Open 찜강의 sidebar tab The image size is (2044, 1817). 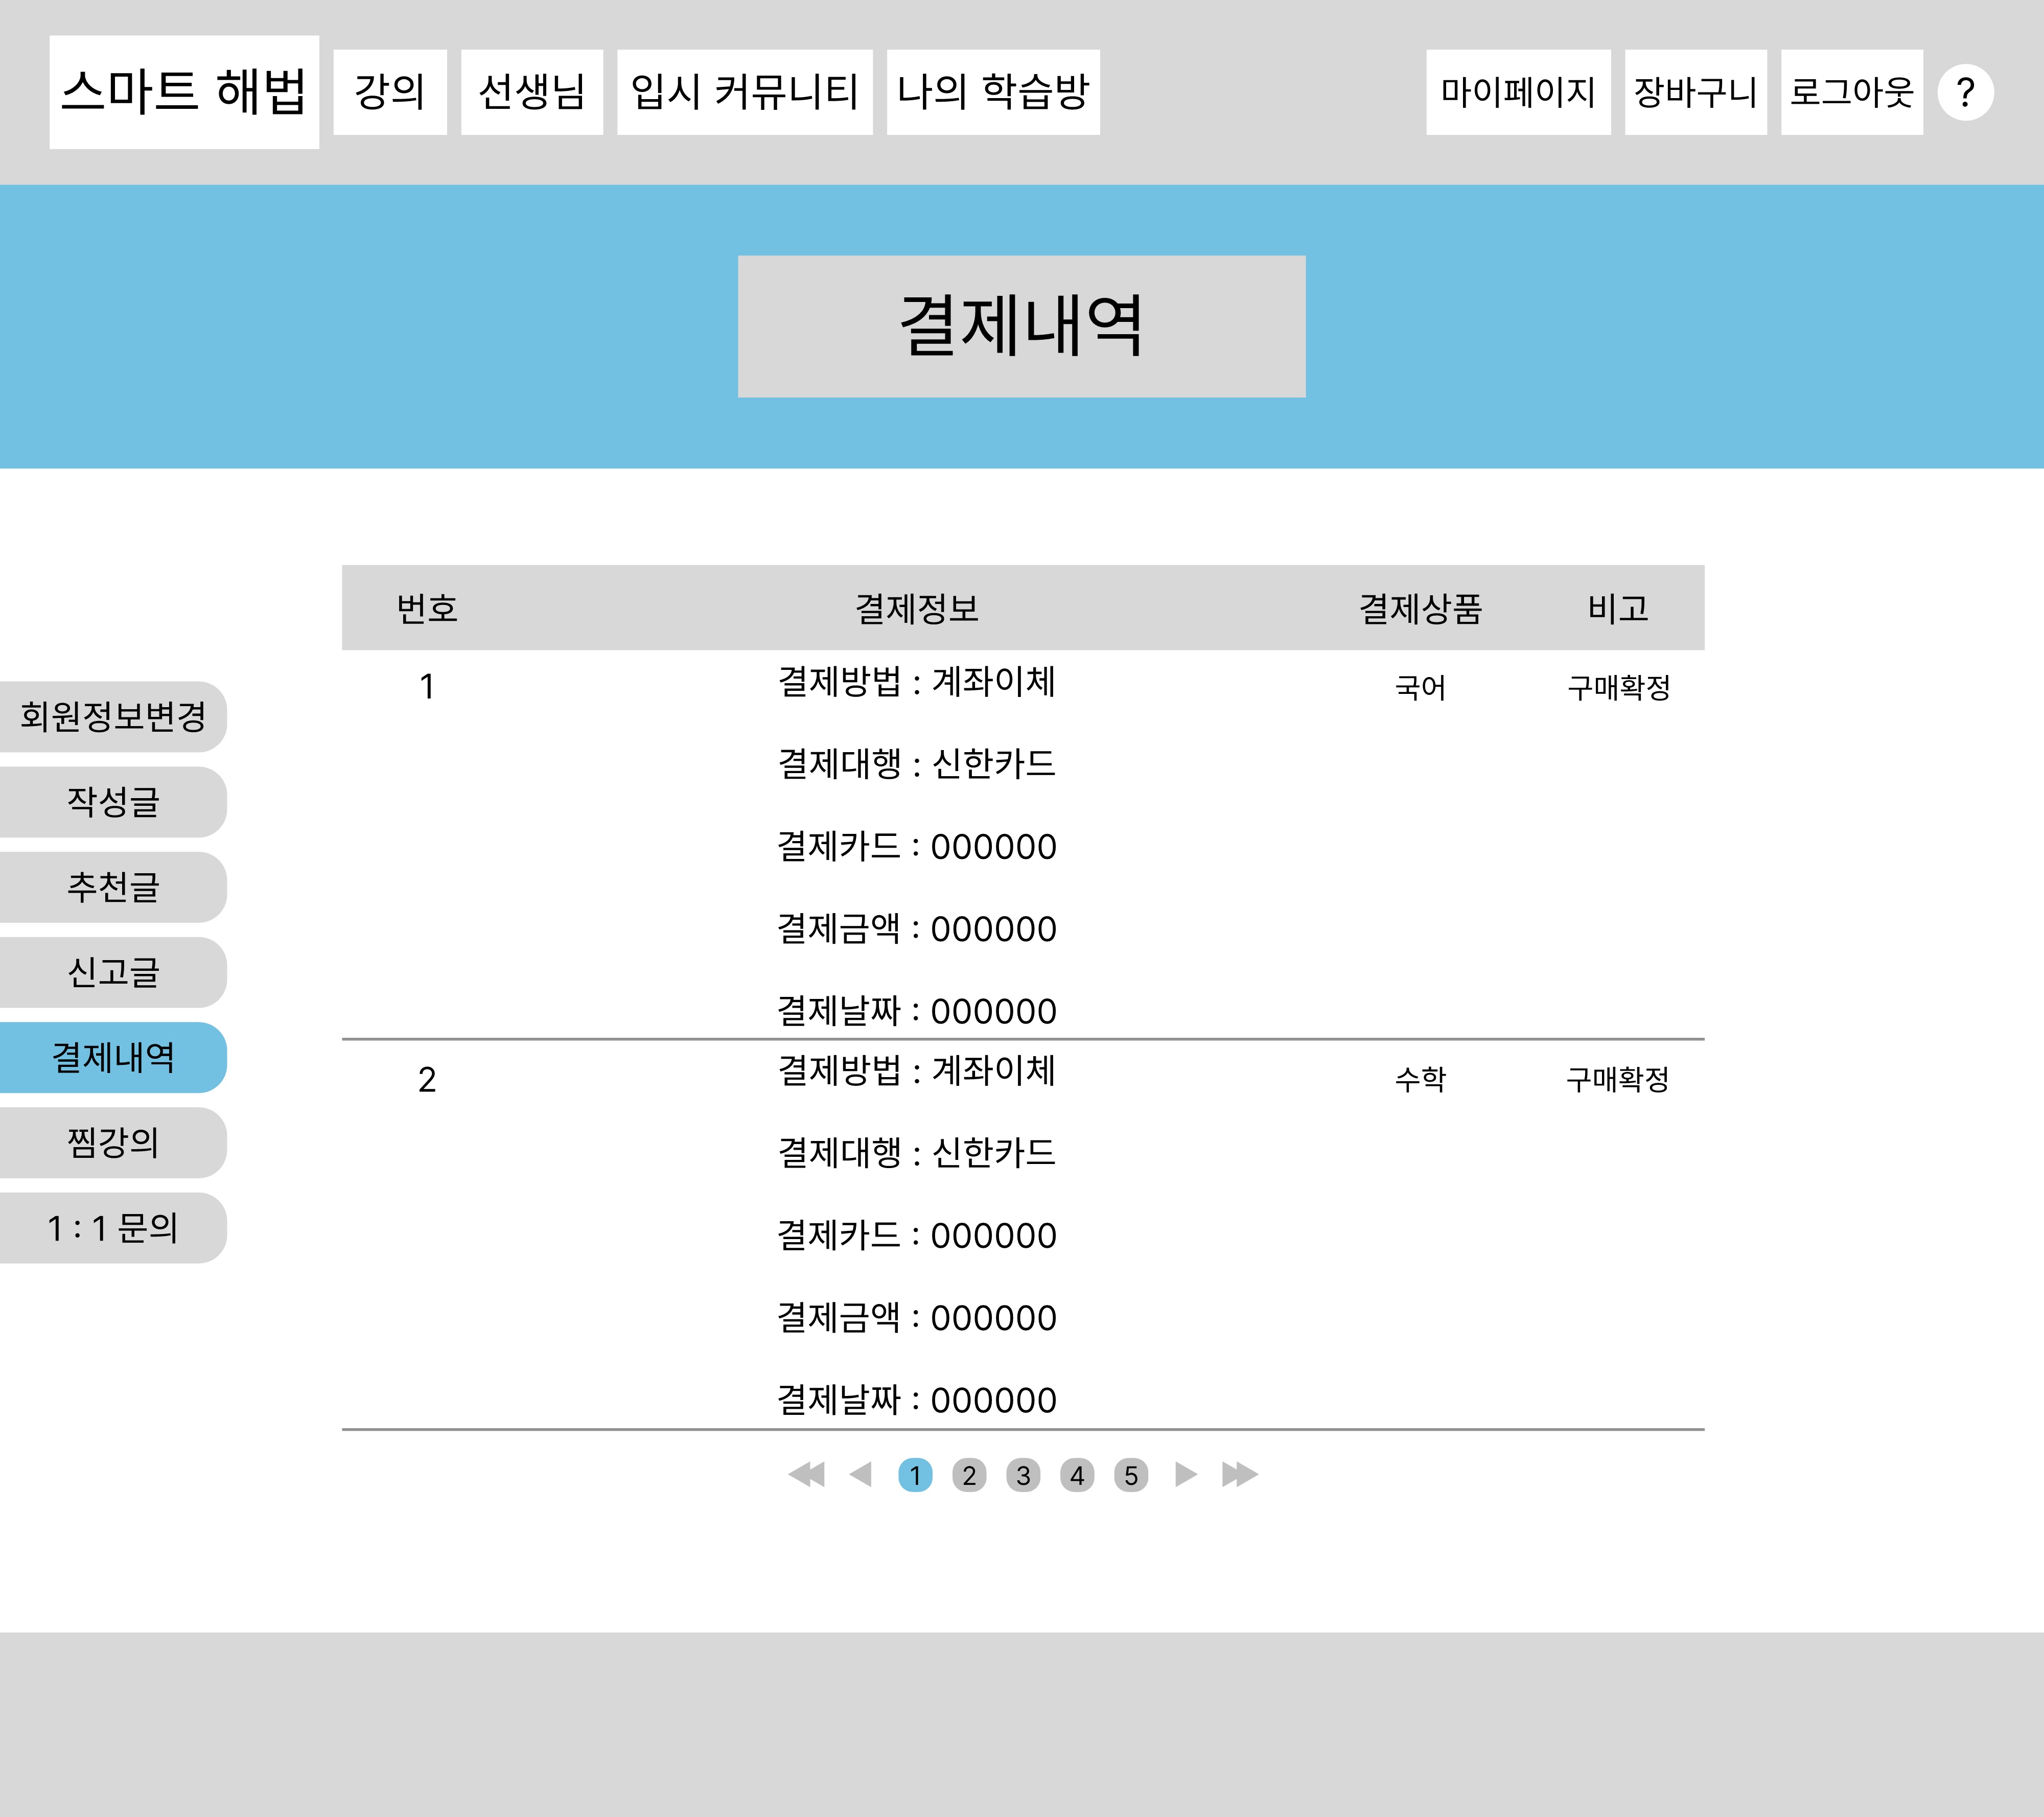point(113,1142)
